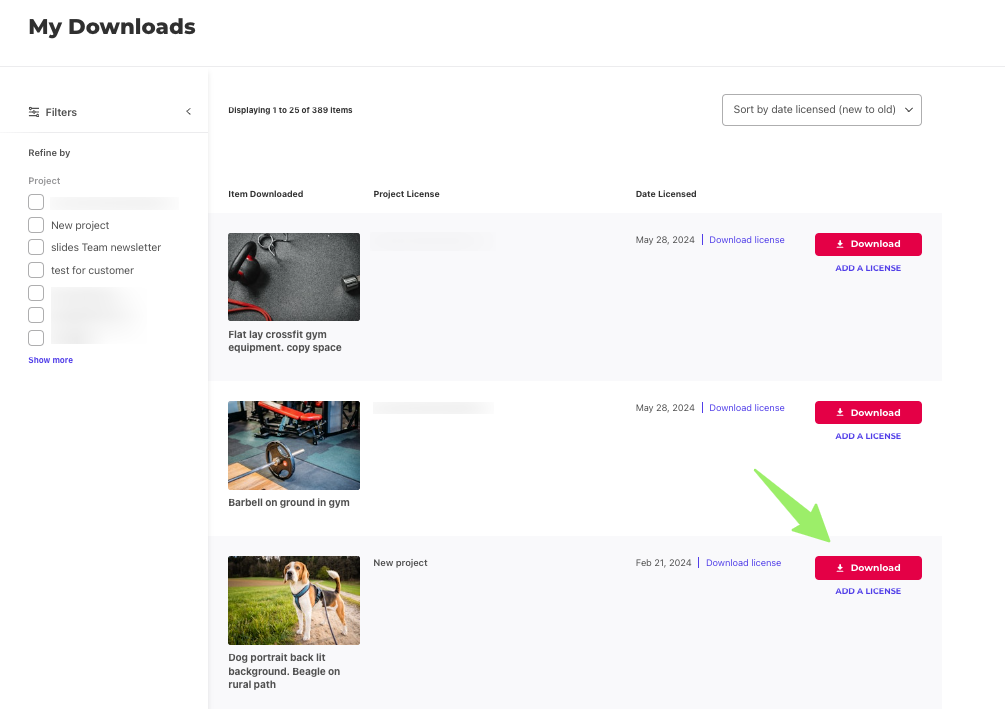Screen dimensions: 1005x709
Task: Click "ADD A LICENSE" under the first Download button
Action: pos(866,268)
